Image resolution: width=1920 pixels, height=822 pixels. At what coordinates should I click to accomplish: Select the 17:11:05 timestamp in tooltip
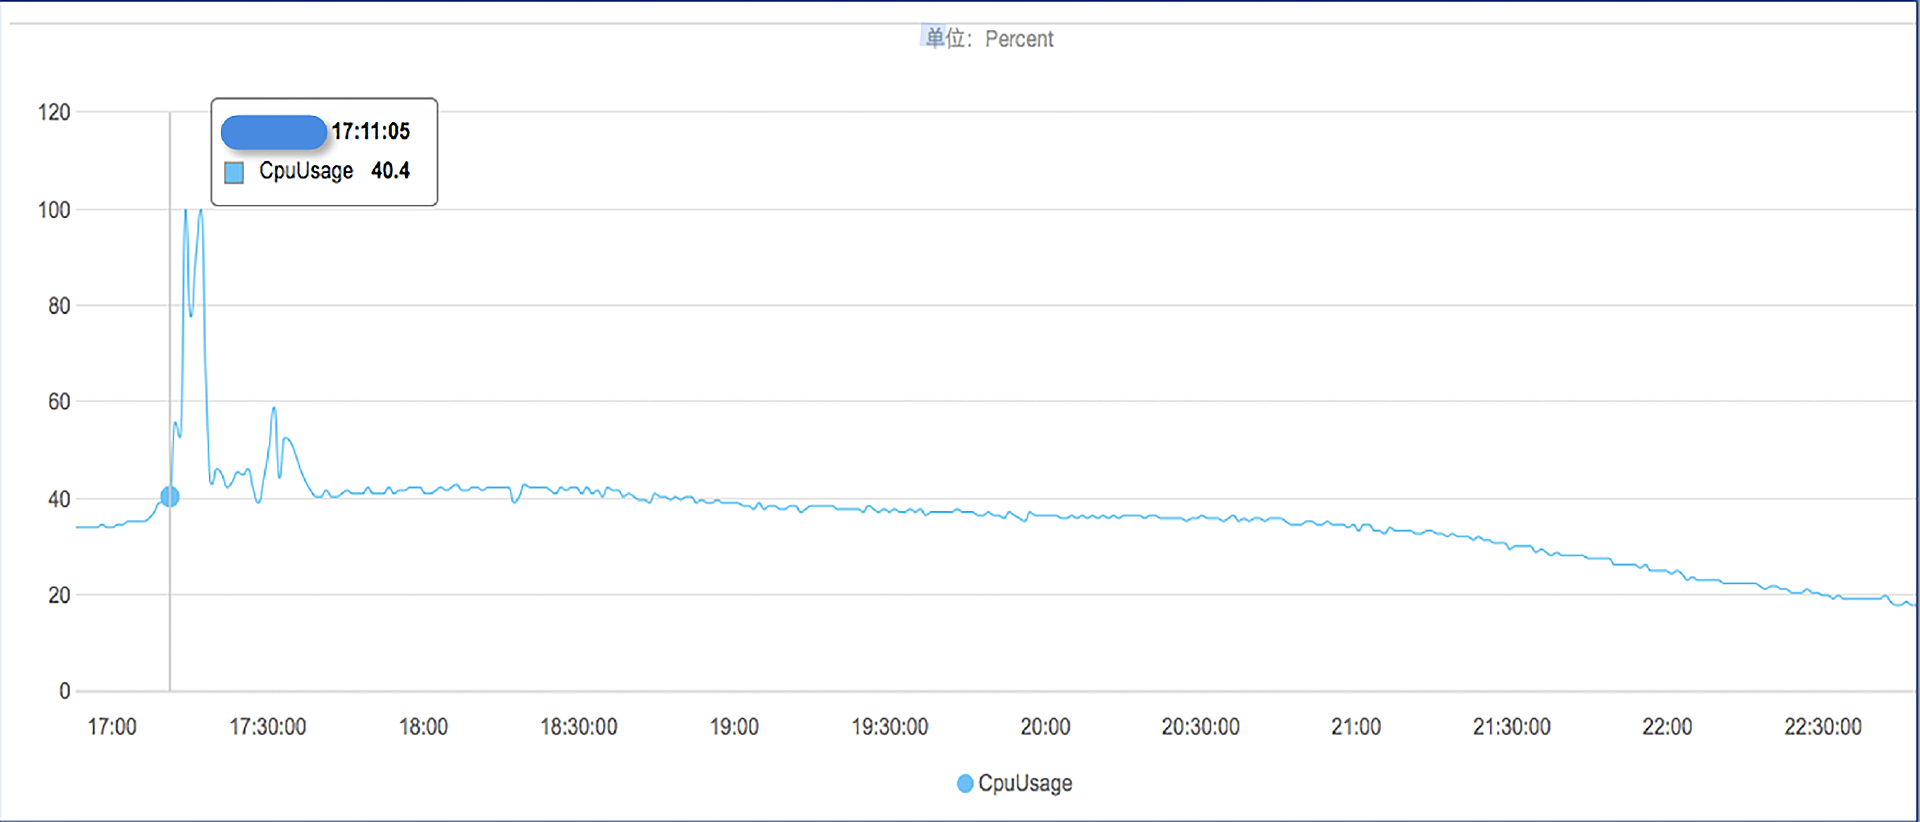click(371, 132)
